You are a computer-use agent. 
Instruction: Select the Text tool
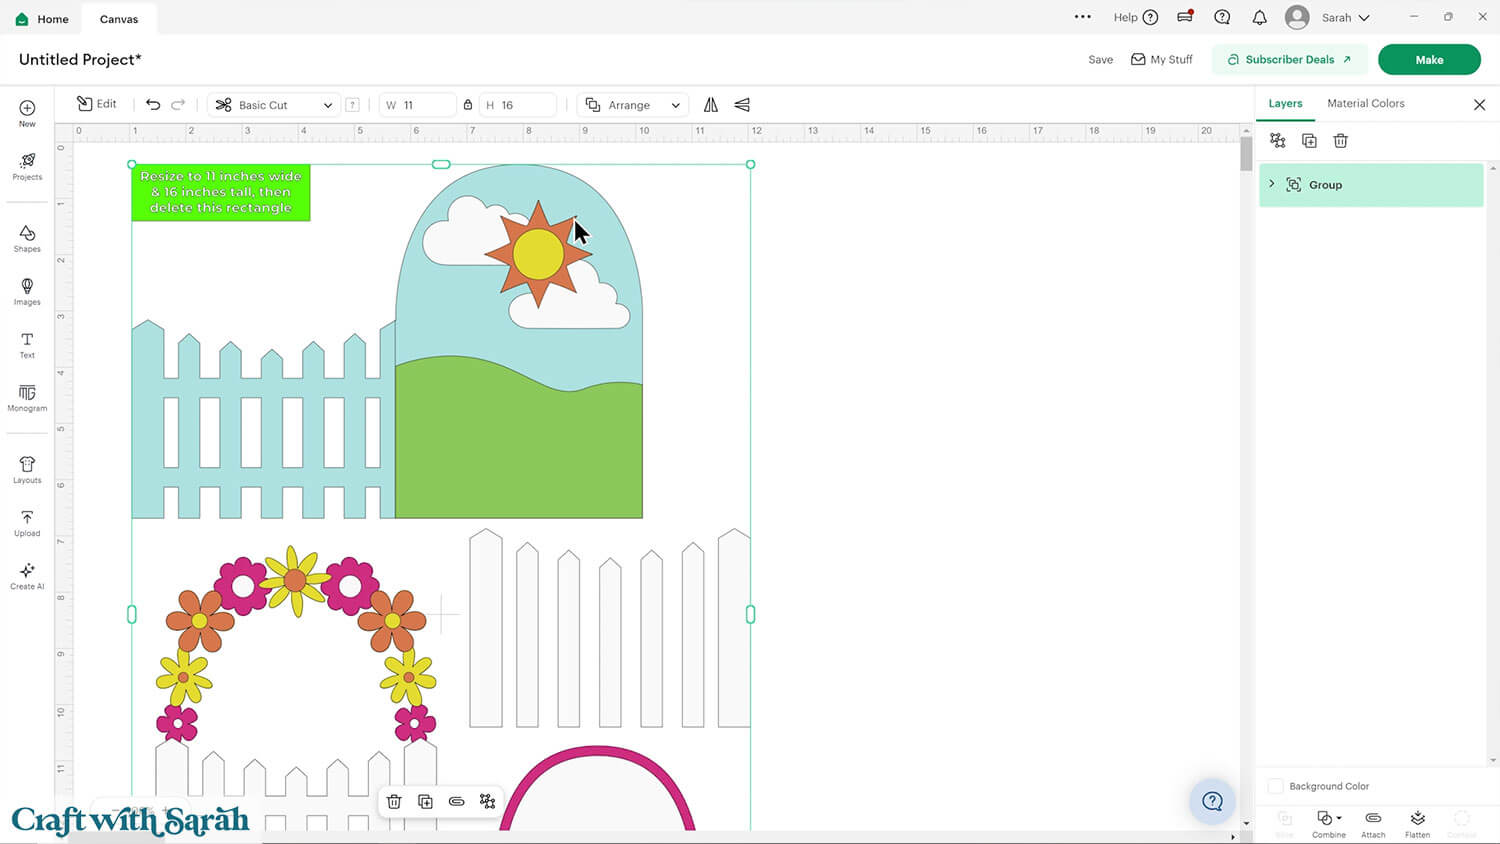[27, 344]
